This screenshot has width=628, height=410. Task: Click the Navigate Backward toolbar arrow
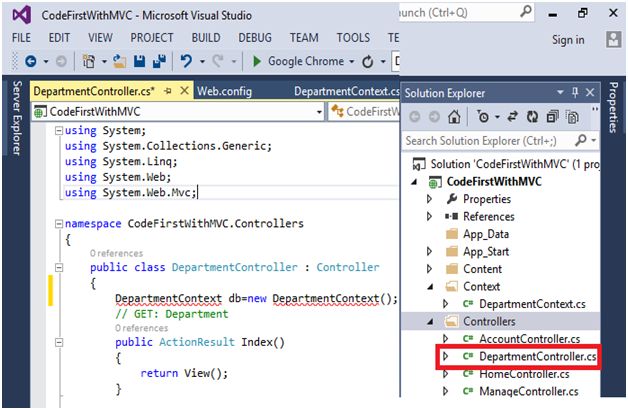[32, 62]
